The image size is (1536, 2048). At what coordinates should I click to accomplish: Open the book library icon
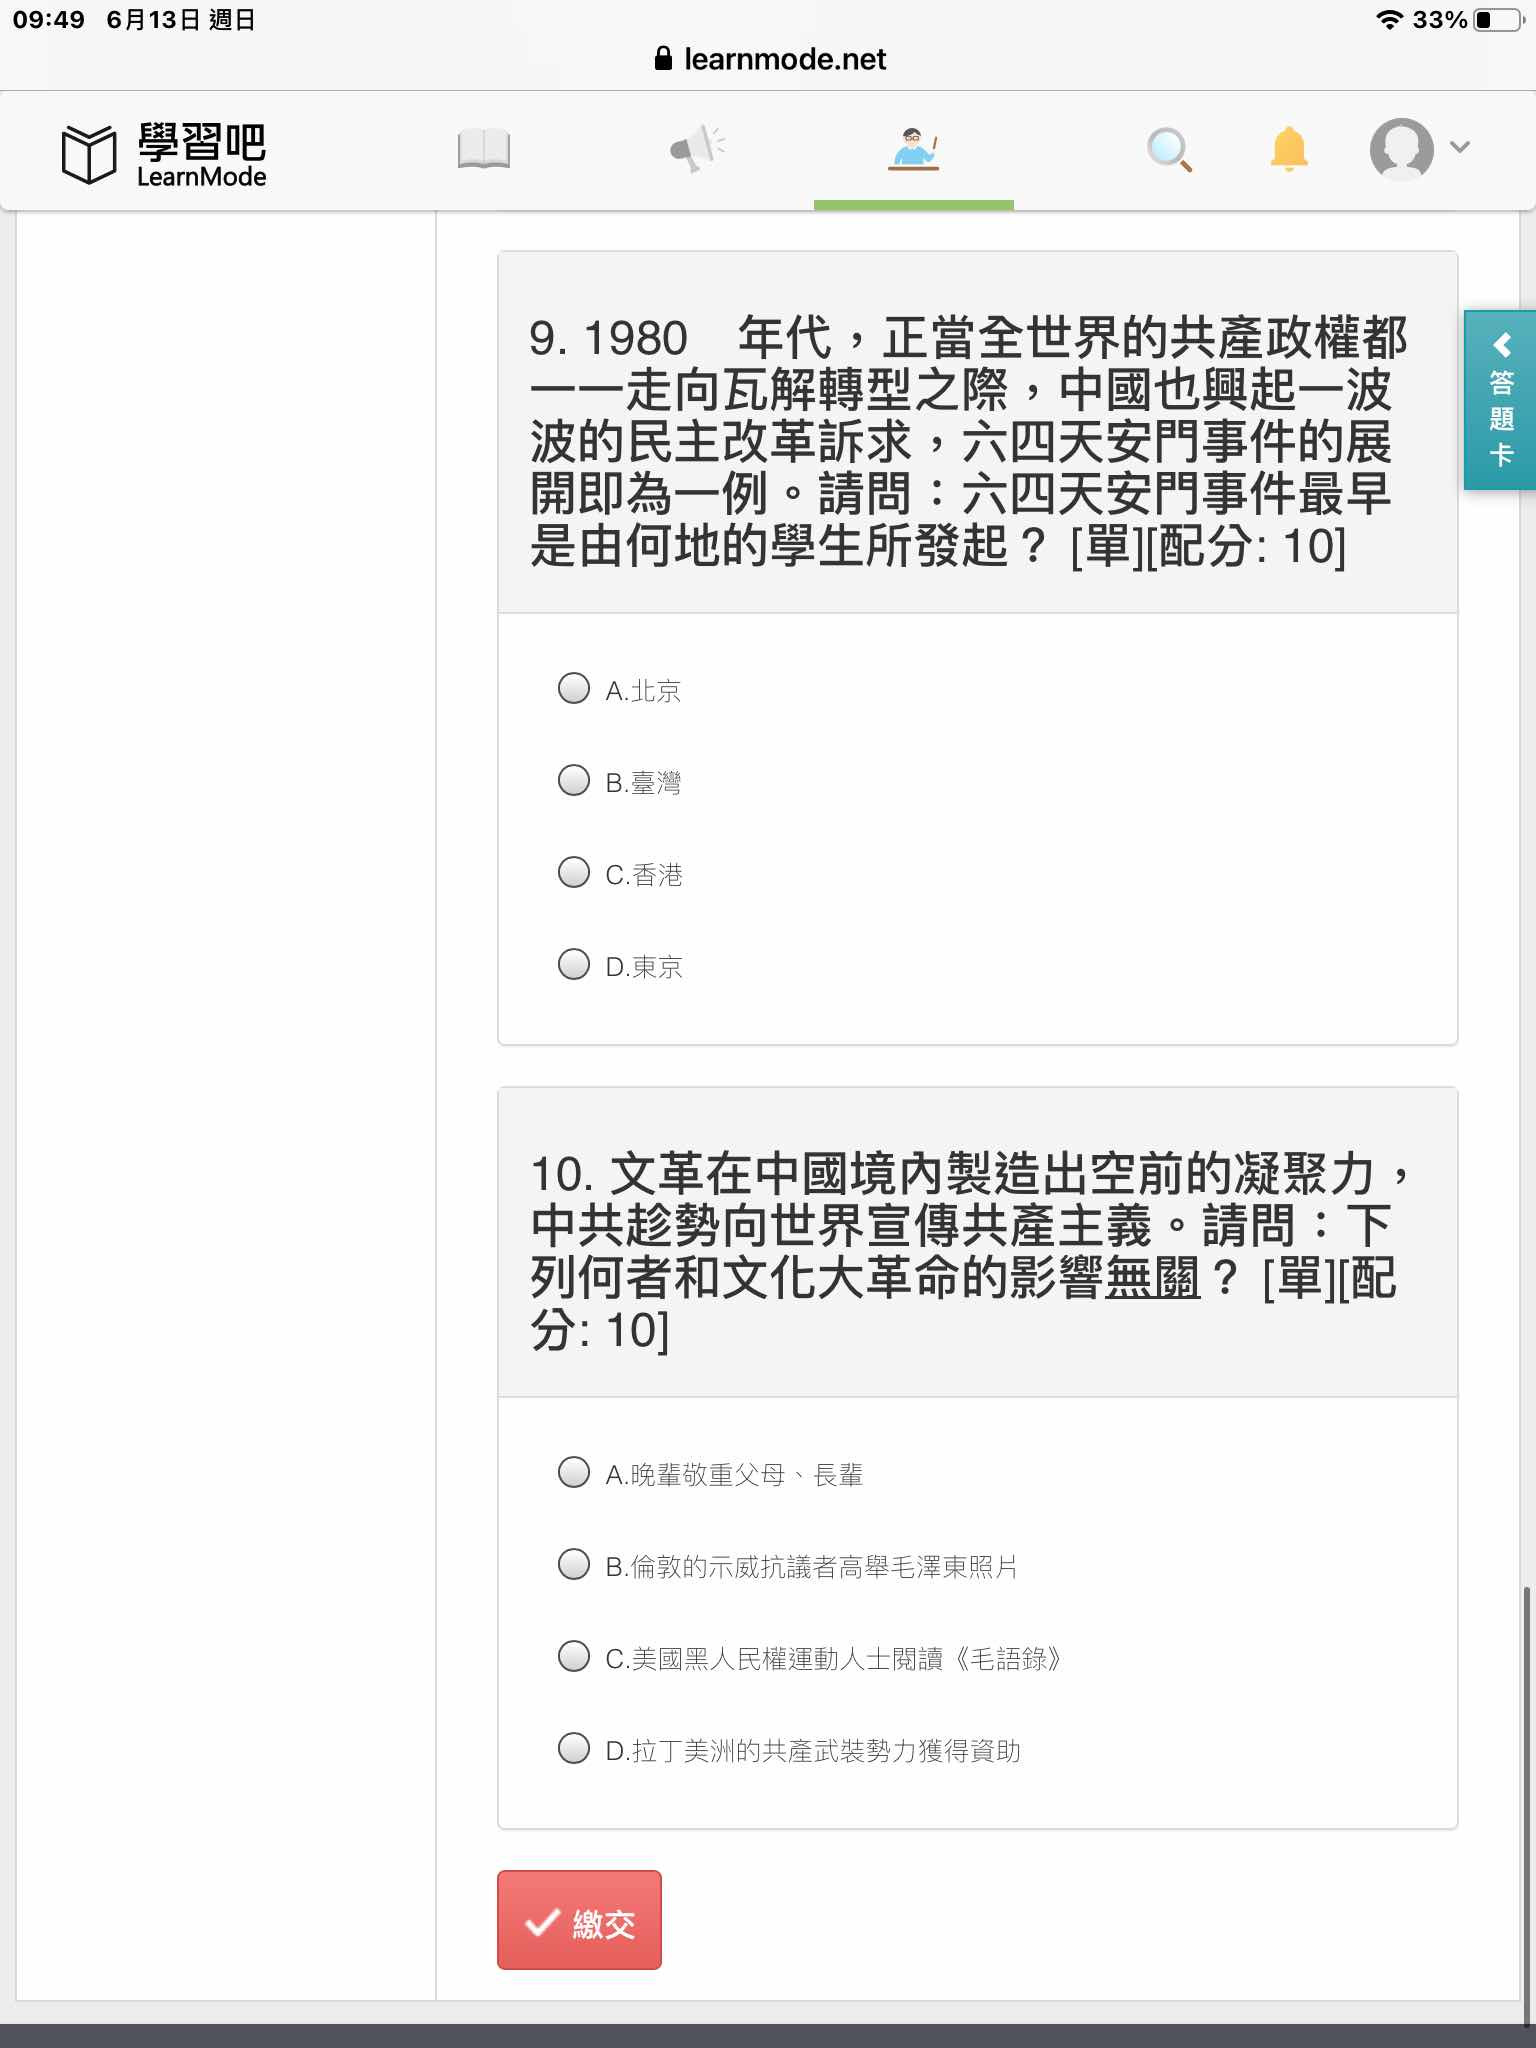(484, 150)
